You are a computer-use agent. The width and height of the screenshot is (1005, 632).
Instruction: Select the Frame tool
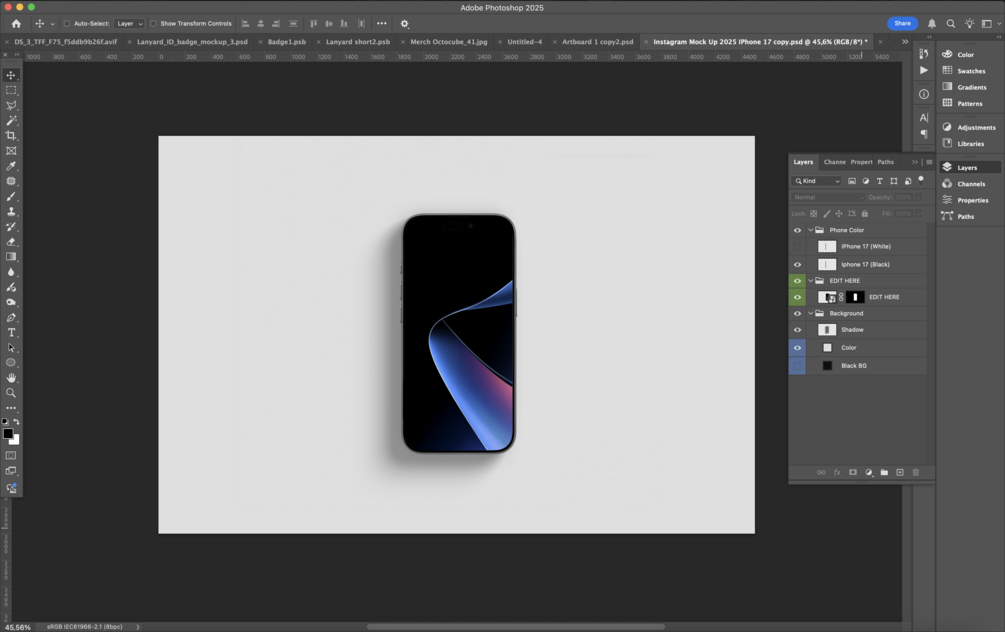pos(11,151)
